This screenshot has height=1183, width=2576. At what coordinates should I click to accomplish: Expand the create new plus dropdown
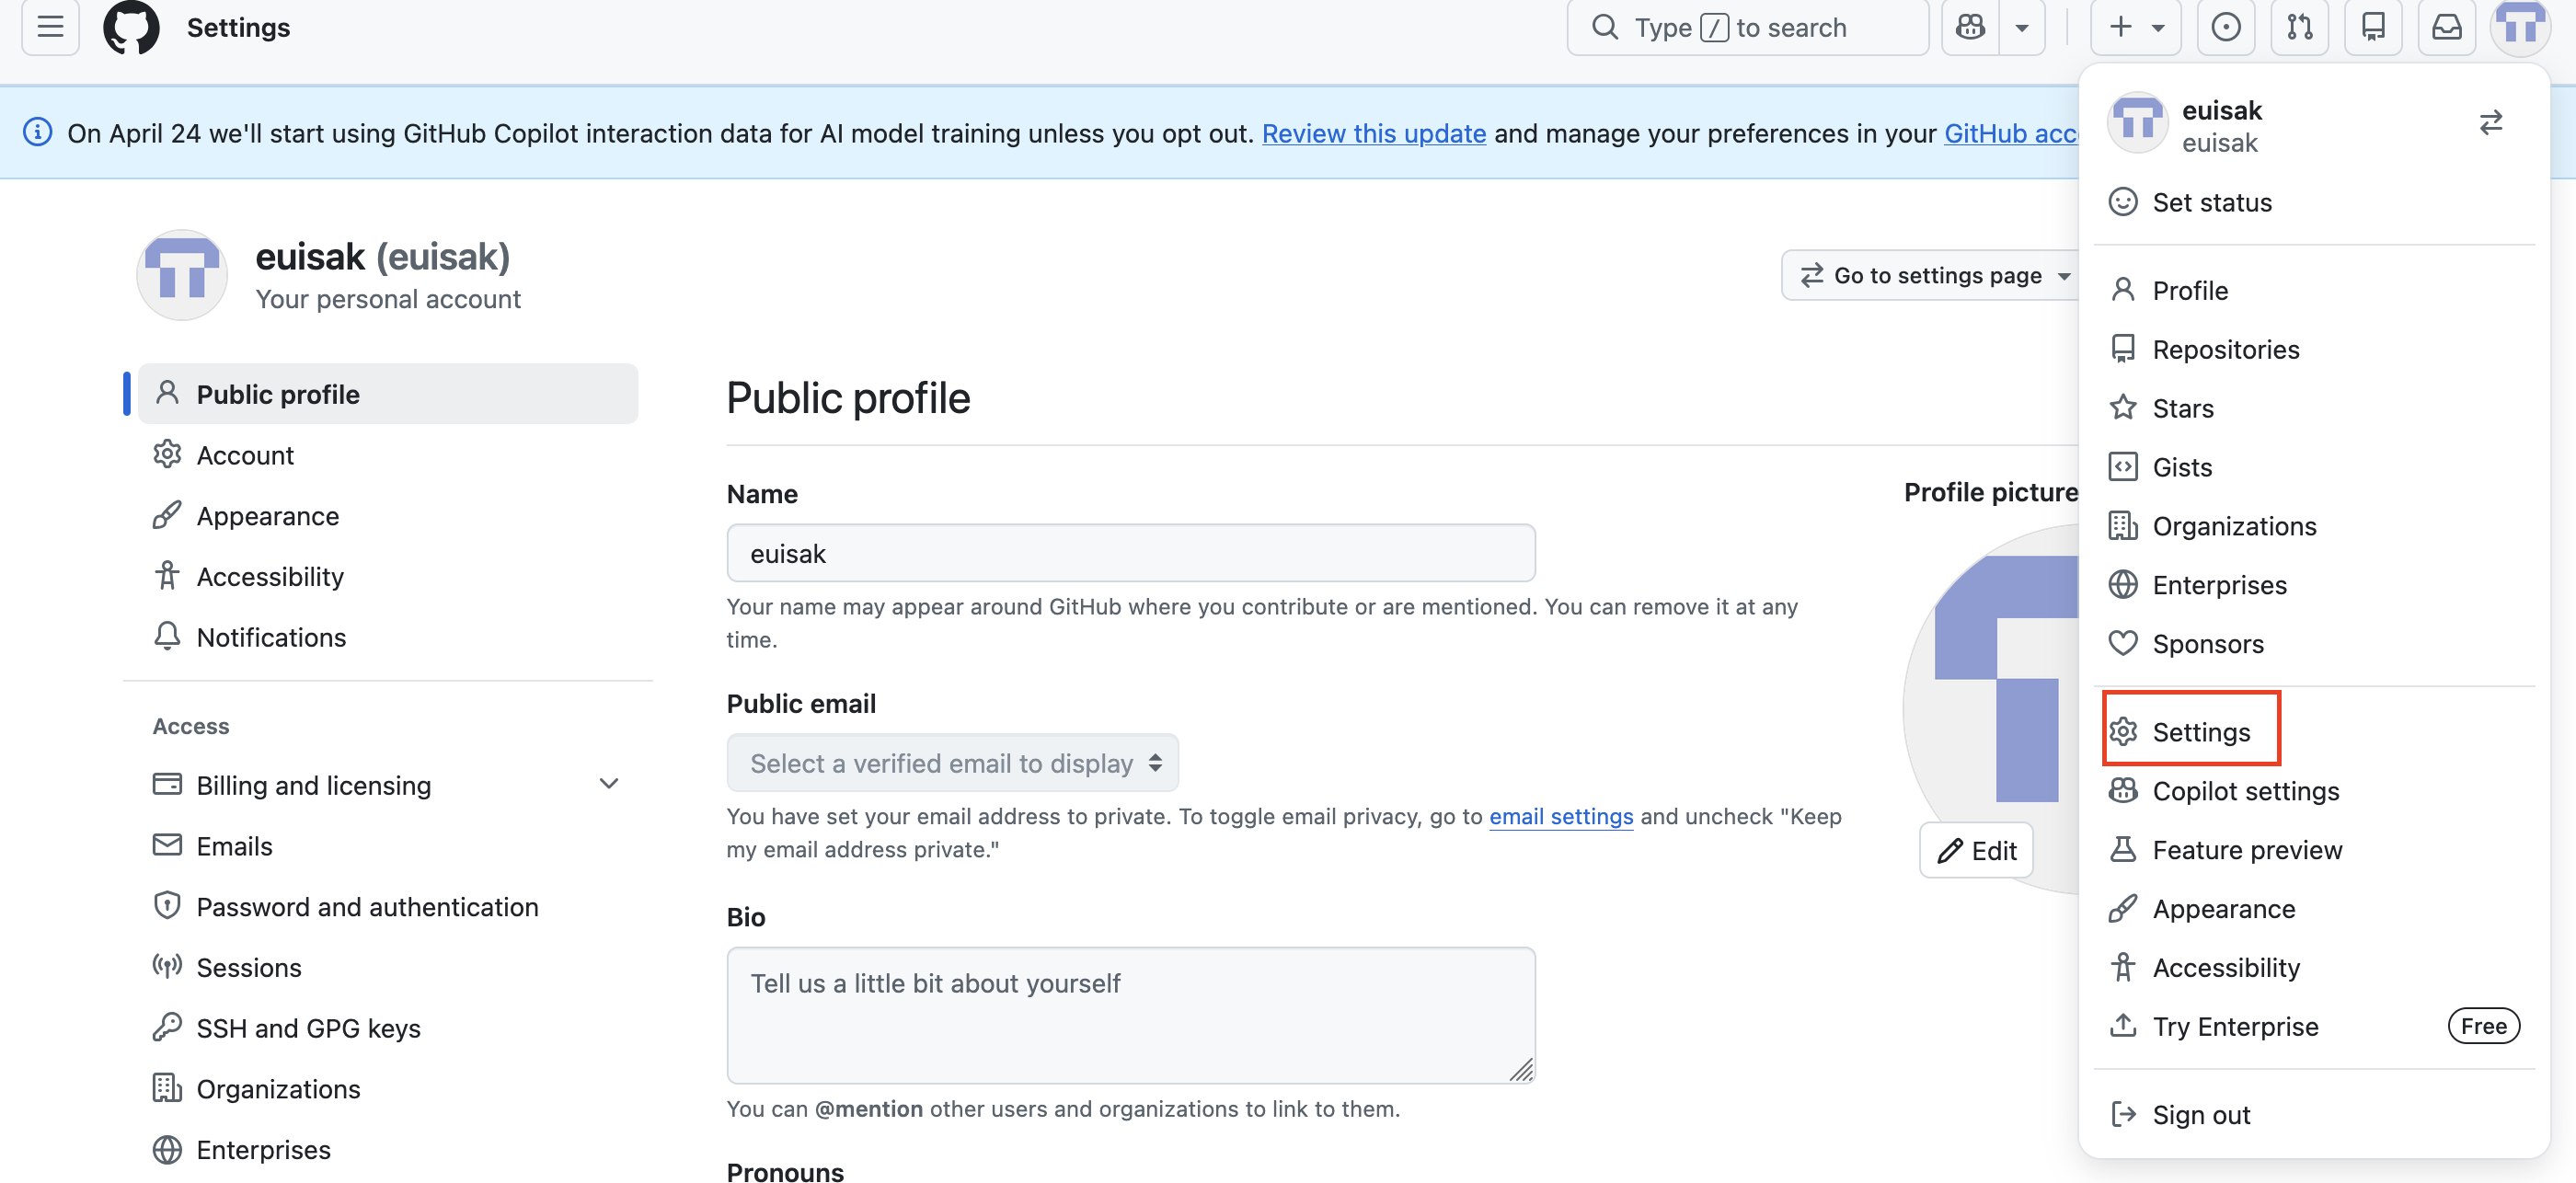click(2135, 27)
